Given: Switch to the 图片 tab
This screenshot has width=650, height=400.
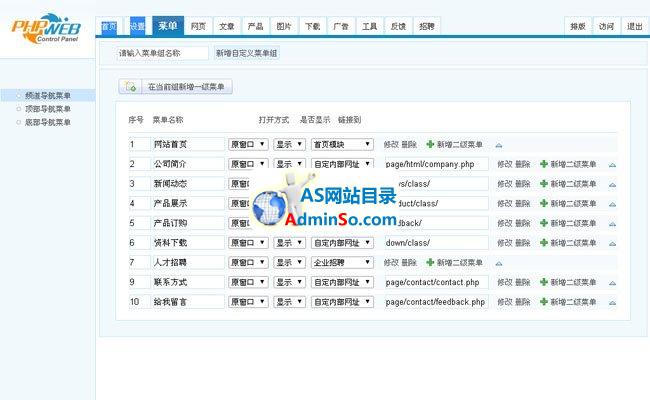Looking at the screenshot, I should (284, 27).
